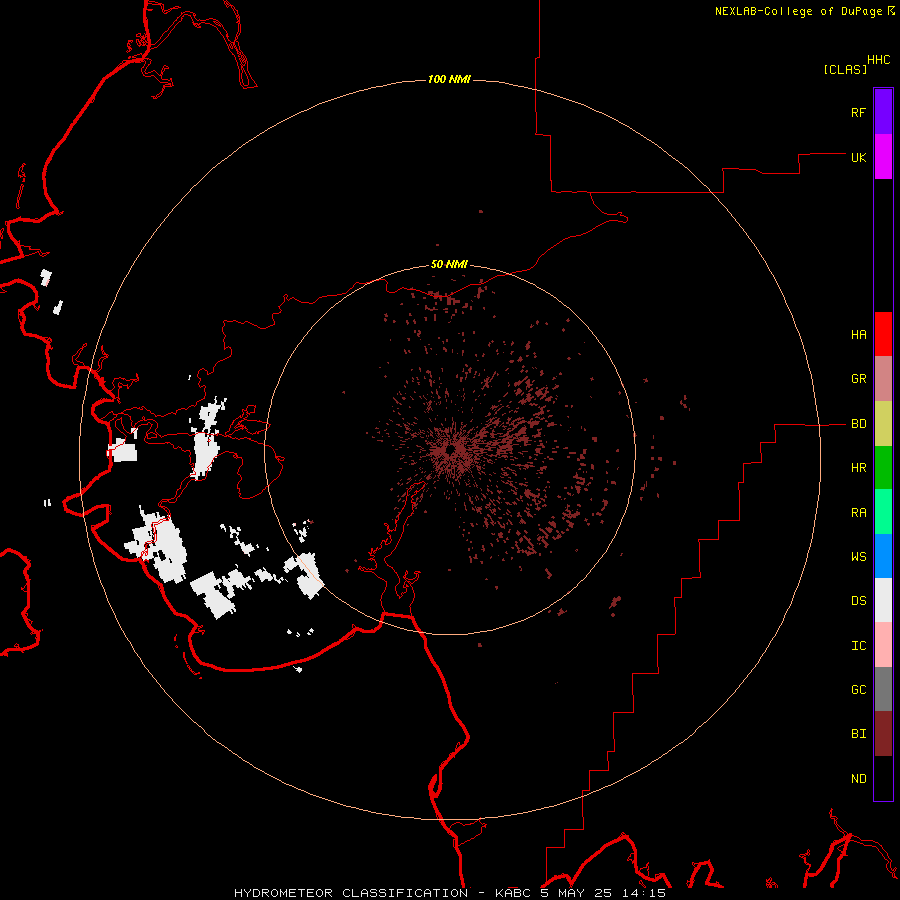Click the KABC station identifier

[513, 893]
